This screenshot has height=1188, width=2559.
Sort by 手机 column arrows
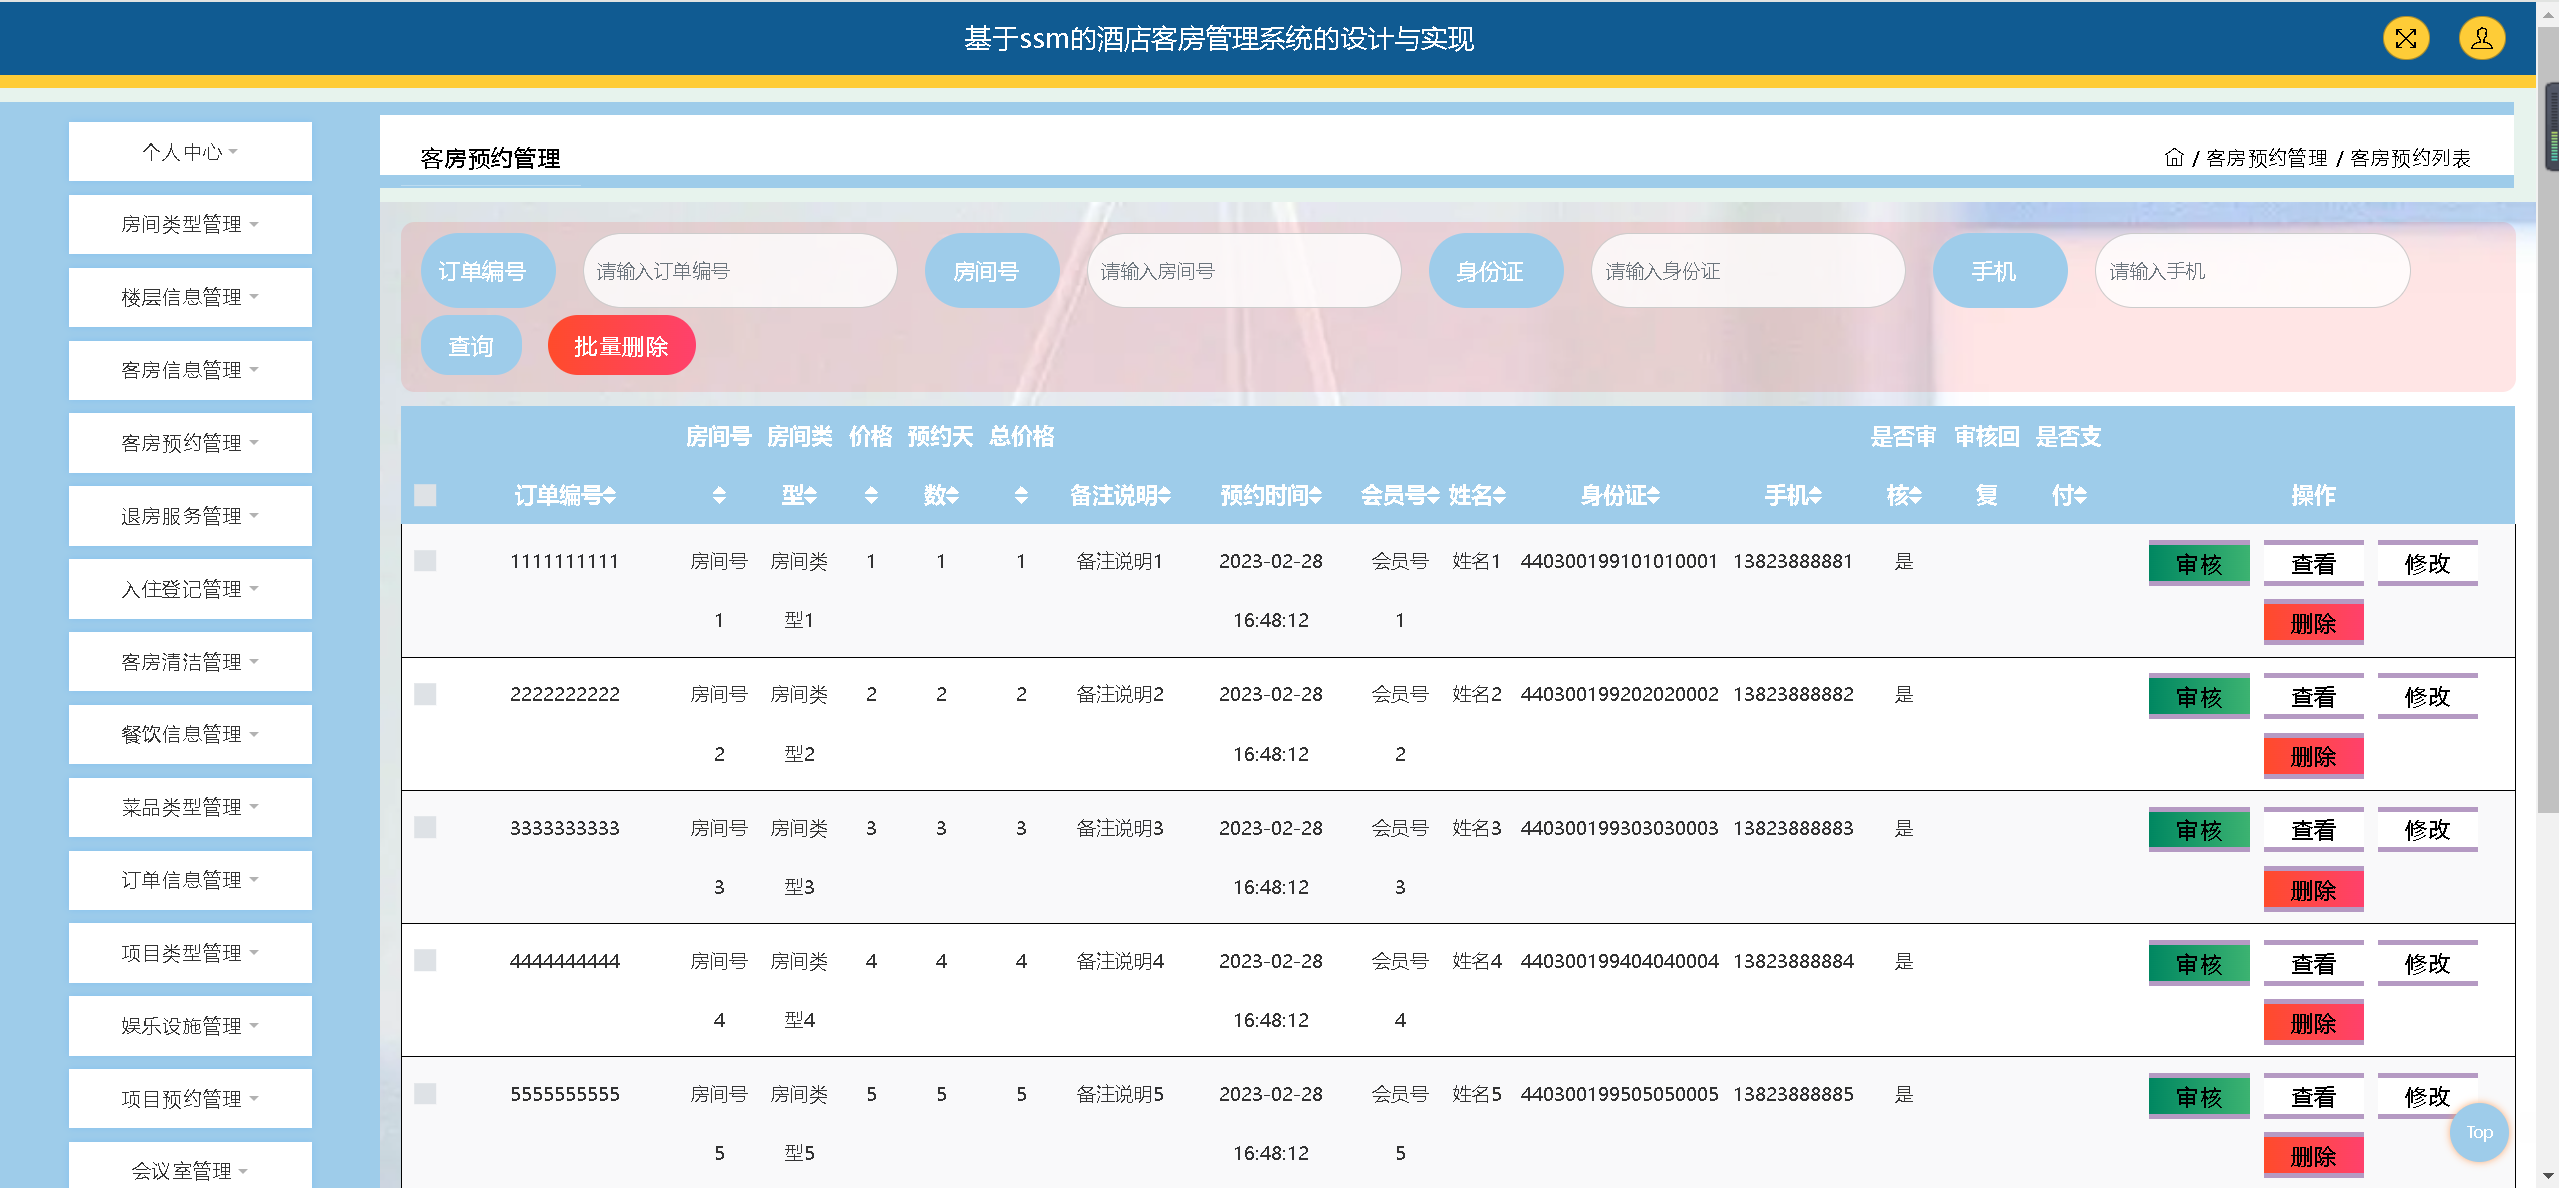1815,496
